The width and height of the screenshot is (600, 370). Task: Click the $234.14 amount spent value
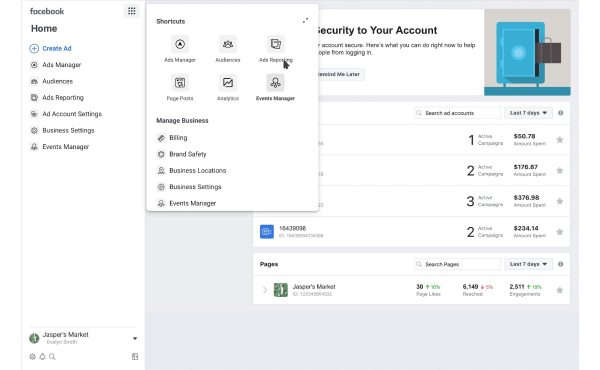[526, 228]
